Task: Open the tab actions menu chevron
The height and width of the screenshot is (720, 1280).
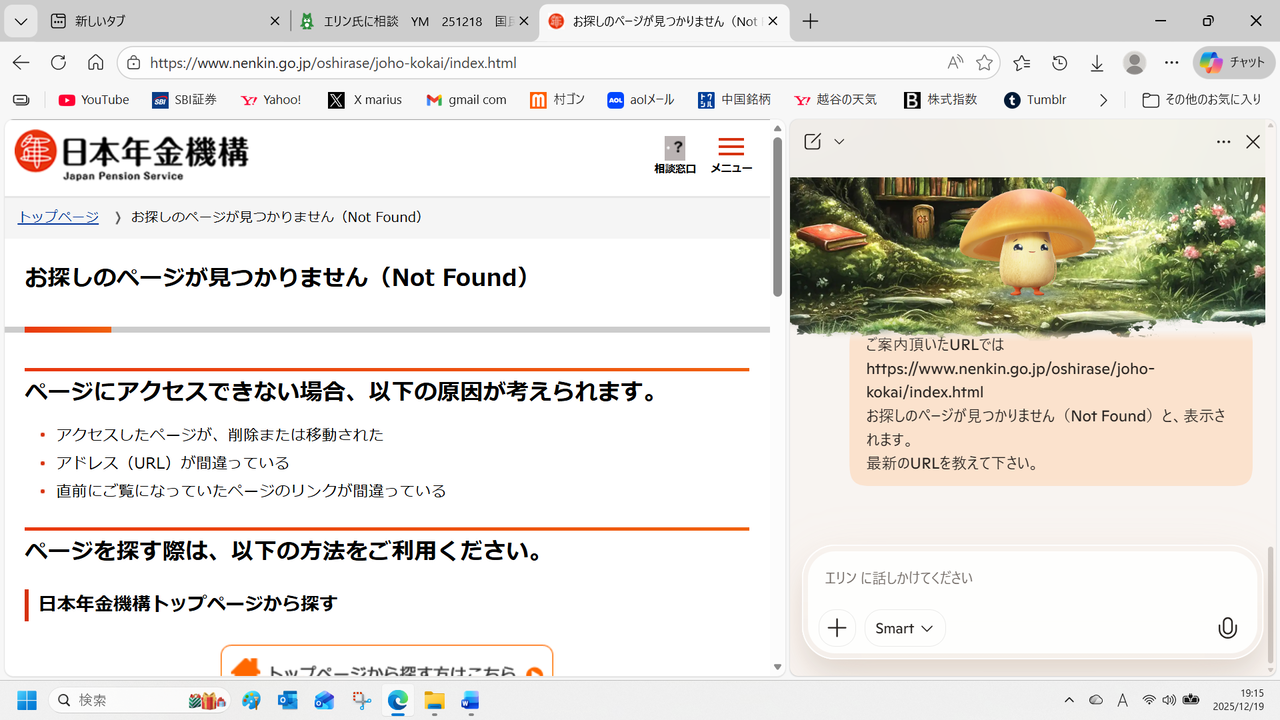Action: (x=21, y=21)
